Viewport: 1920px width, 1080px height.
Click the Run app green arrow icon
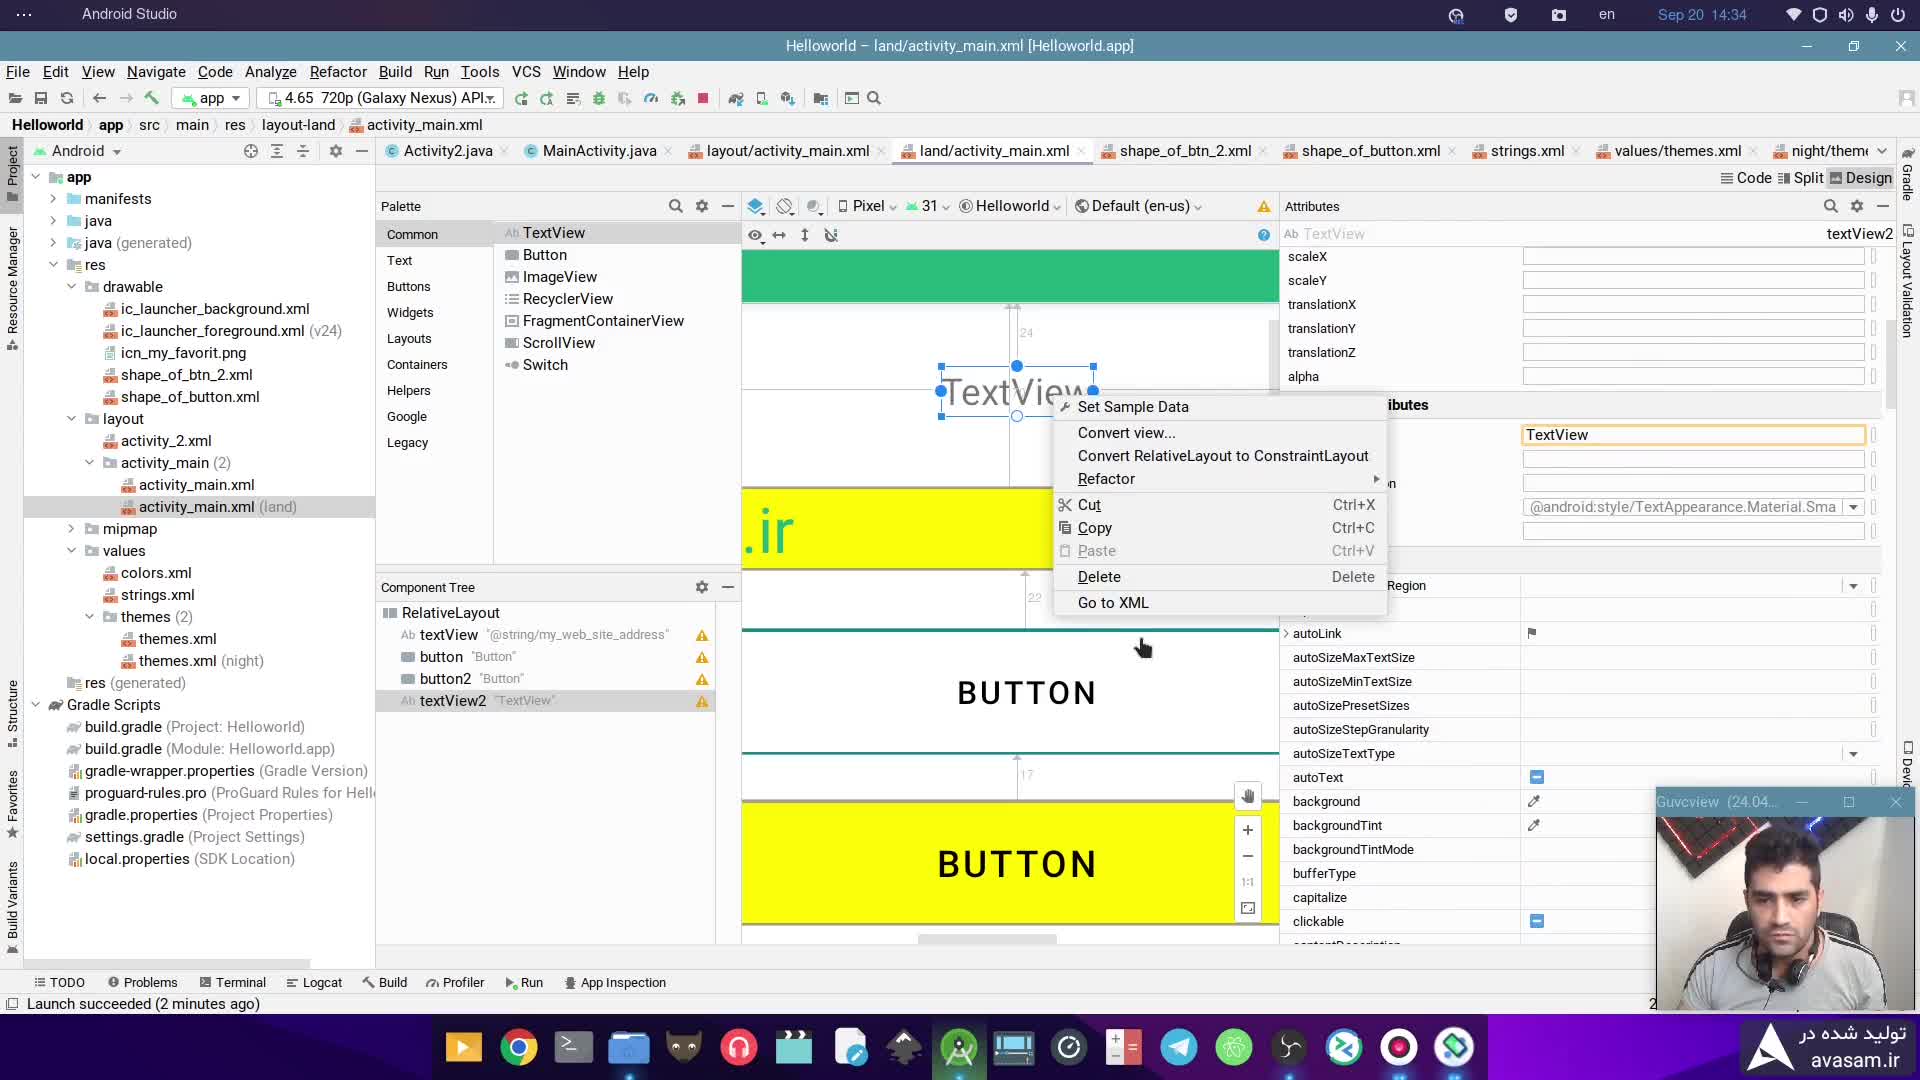click(521, 98)
